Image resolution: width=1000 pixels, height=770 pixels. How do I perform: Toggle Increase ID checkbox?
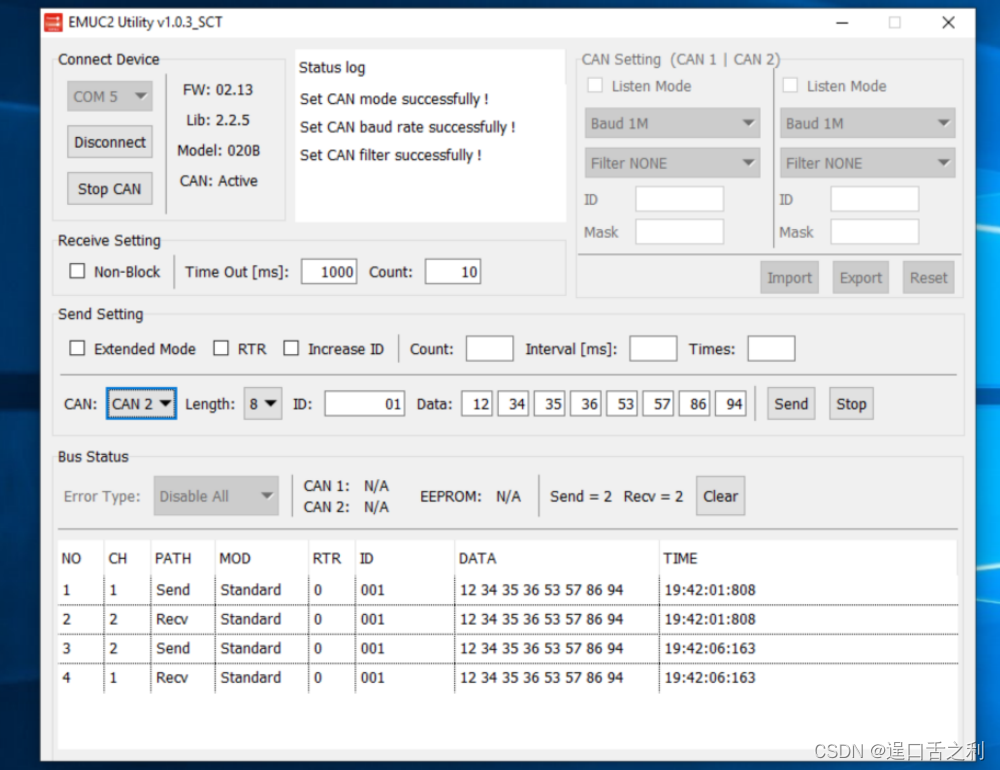click(x=291, y=348)
